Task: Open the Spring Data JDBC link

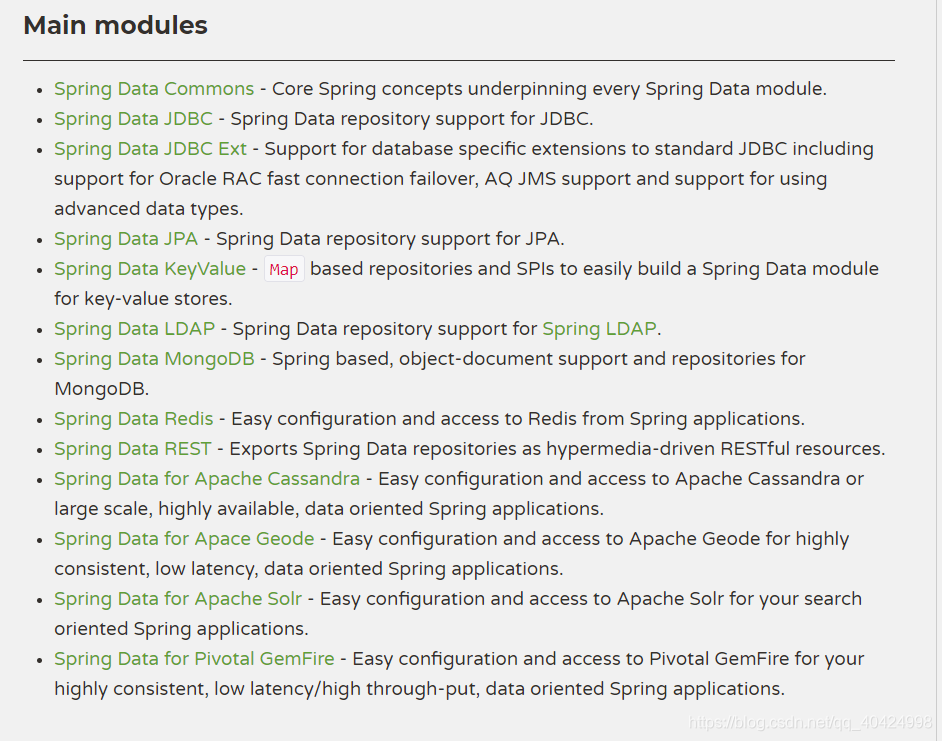Action: 133,119
